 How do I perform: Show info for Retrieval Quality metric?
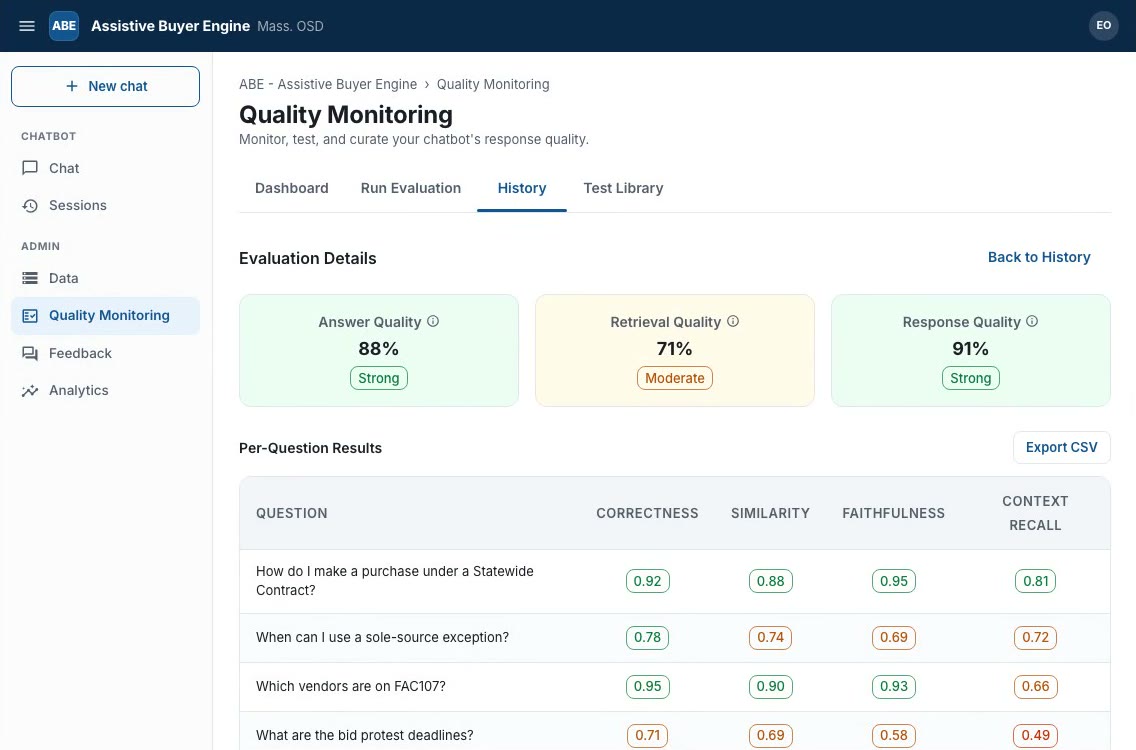(732, 321)
